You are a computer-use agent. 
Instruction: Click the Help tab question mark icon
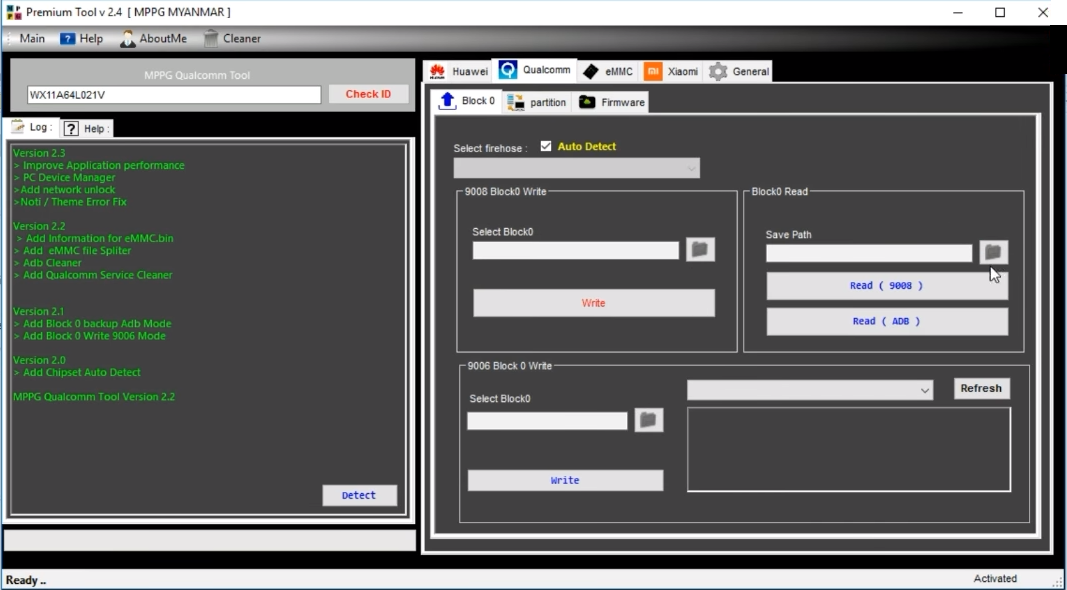coord(71,129)
